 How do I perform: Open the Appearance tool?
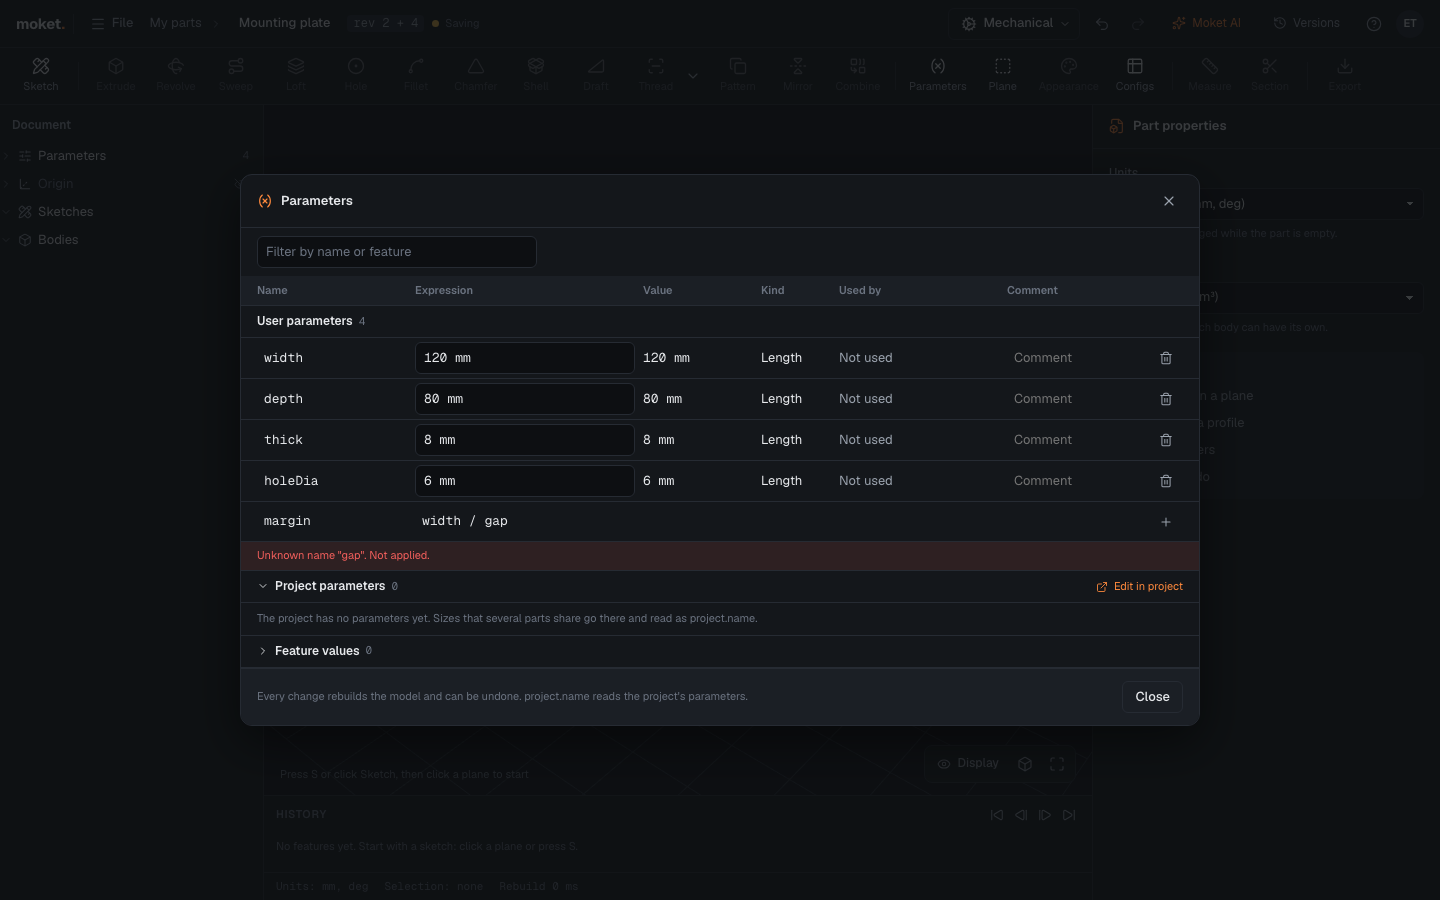point(1069,74)
